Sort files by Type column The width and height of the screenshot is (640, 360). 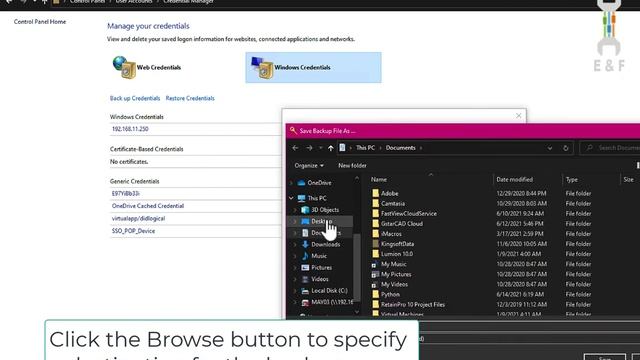tap(571, 180)
